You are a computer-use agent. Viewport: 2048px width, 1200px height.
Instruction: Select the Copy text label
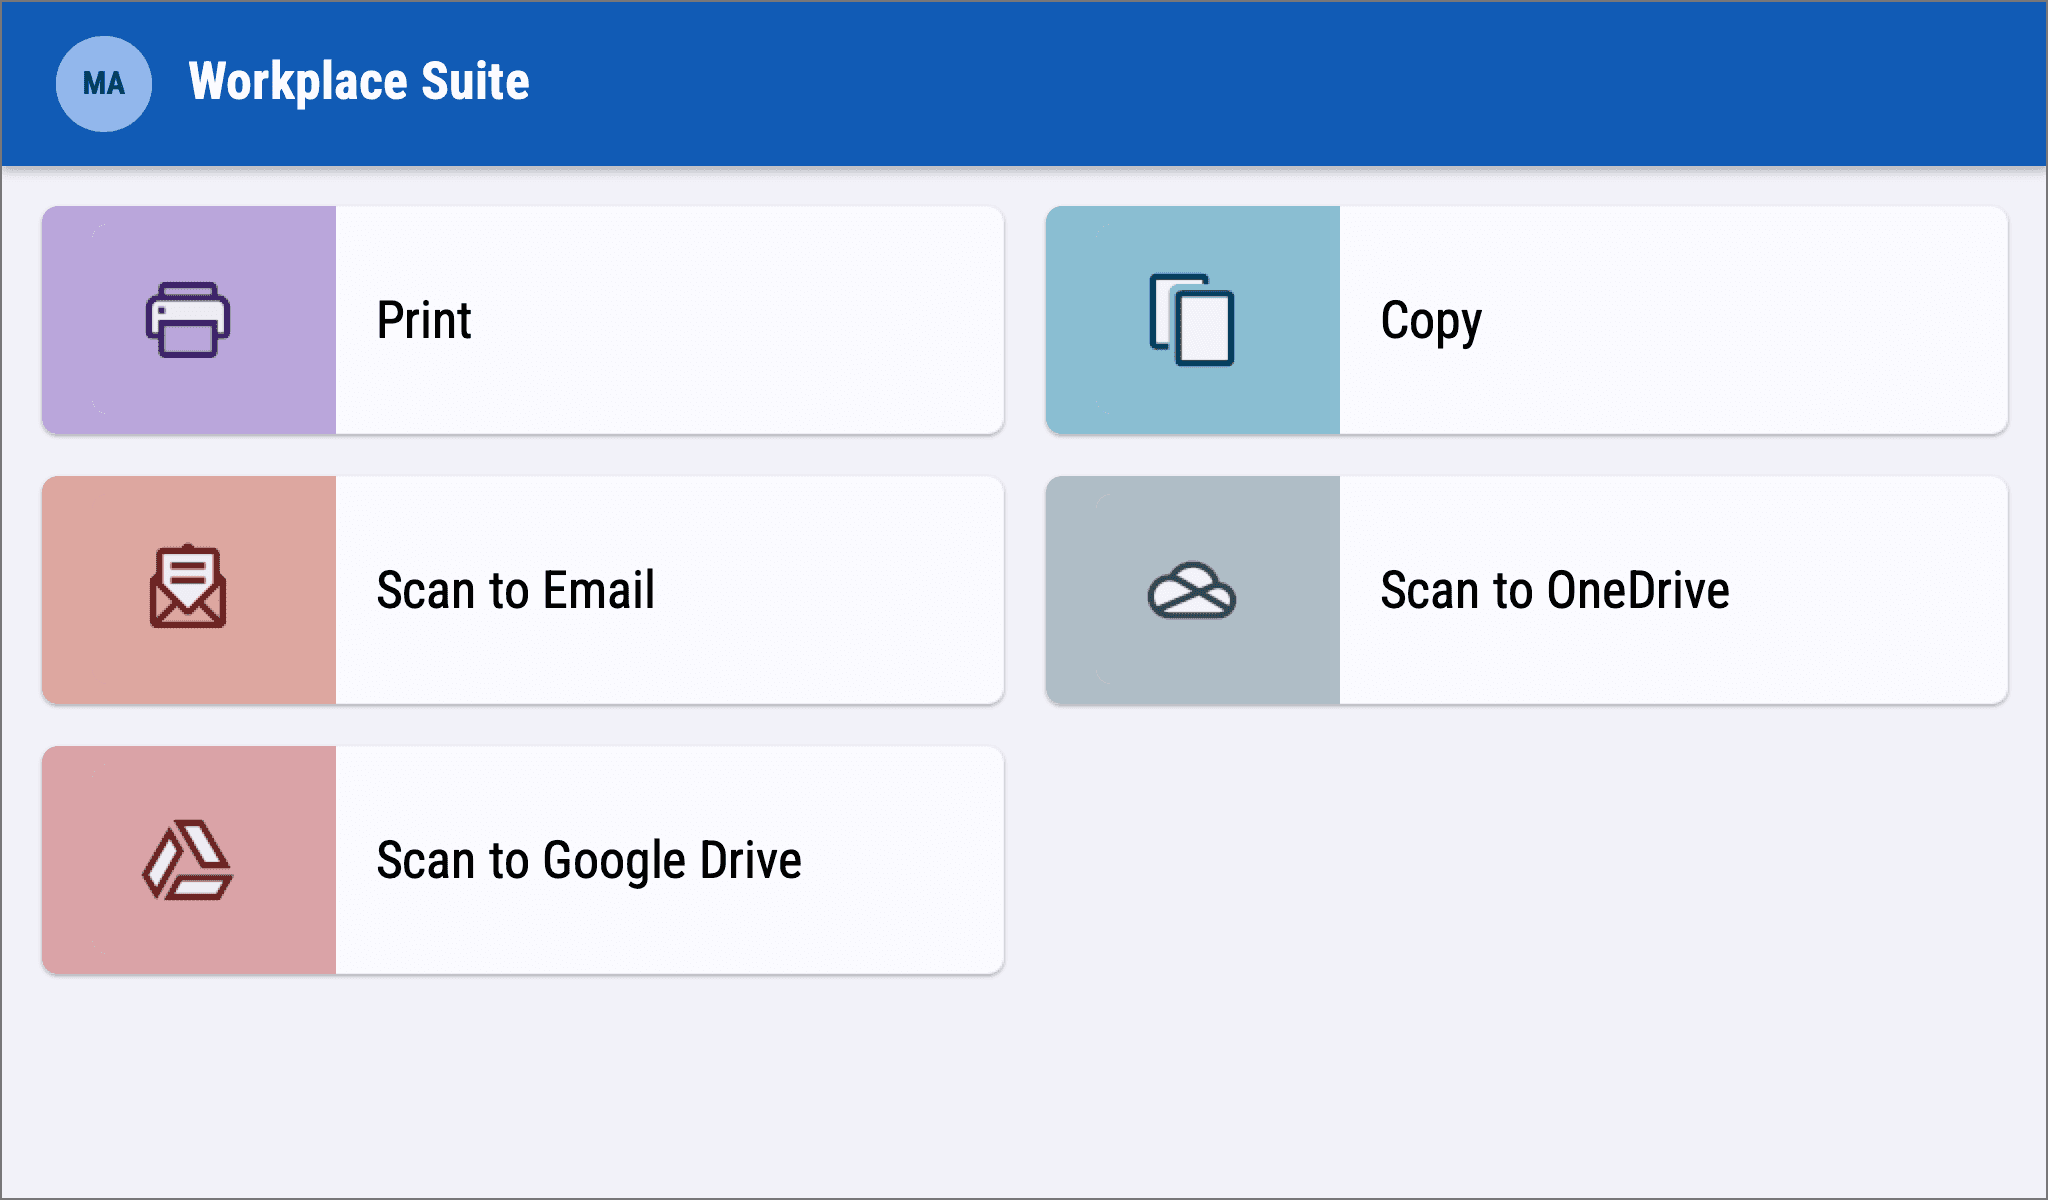pyautogui.click(x=1431, y=321)
